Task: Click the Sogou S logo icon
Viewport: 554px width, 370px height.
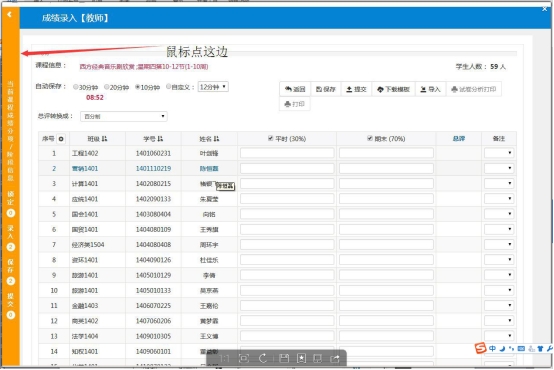Action: click(x=481, y=348)
